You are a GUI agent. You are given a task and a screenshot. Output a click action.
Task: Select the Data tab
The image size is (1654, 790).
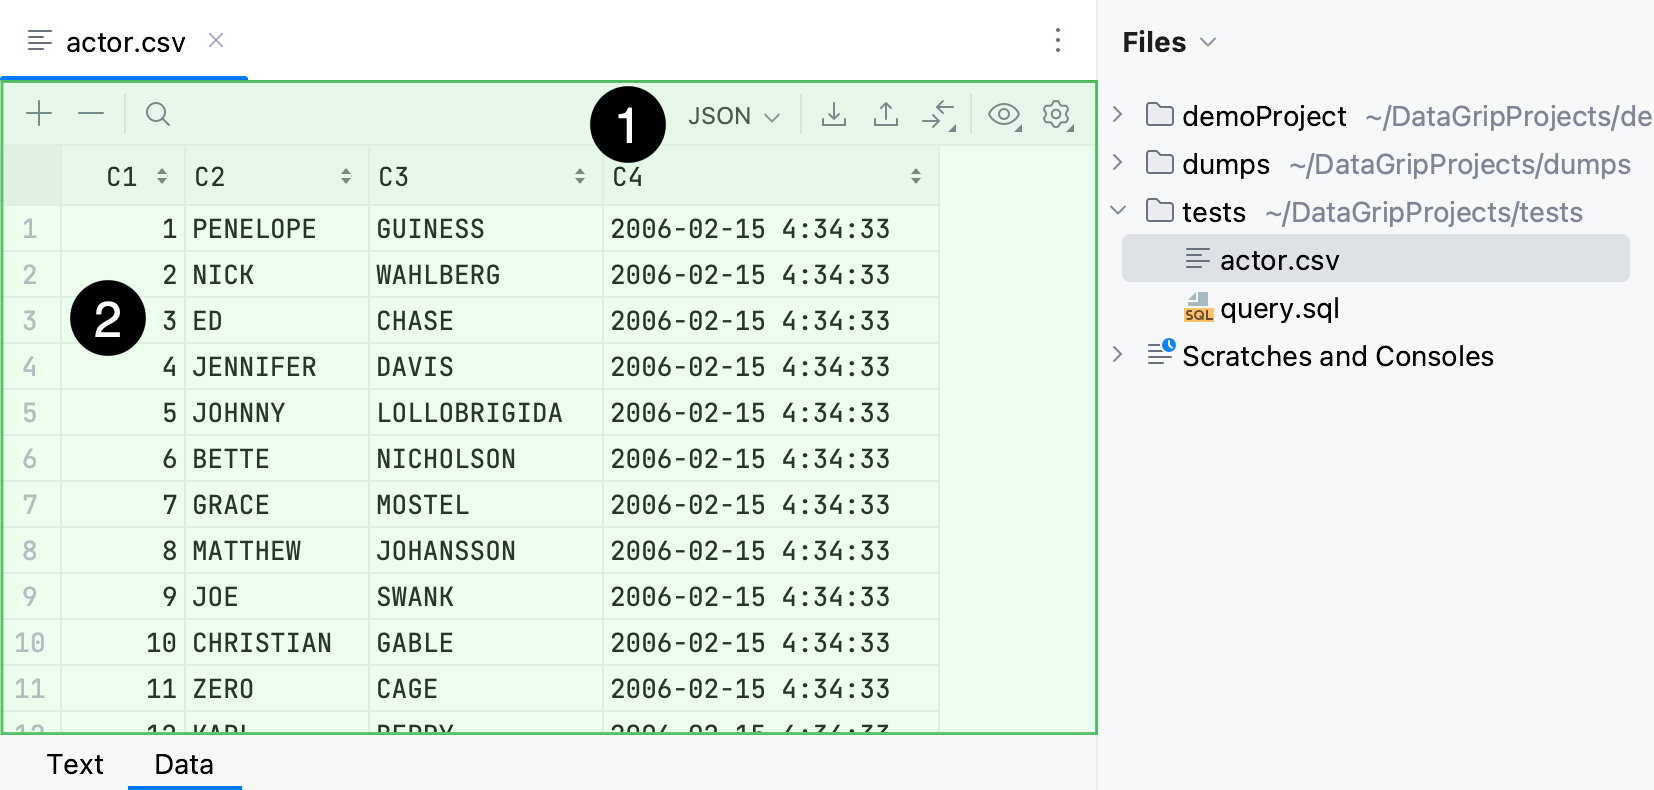184,764
